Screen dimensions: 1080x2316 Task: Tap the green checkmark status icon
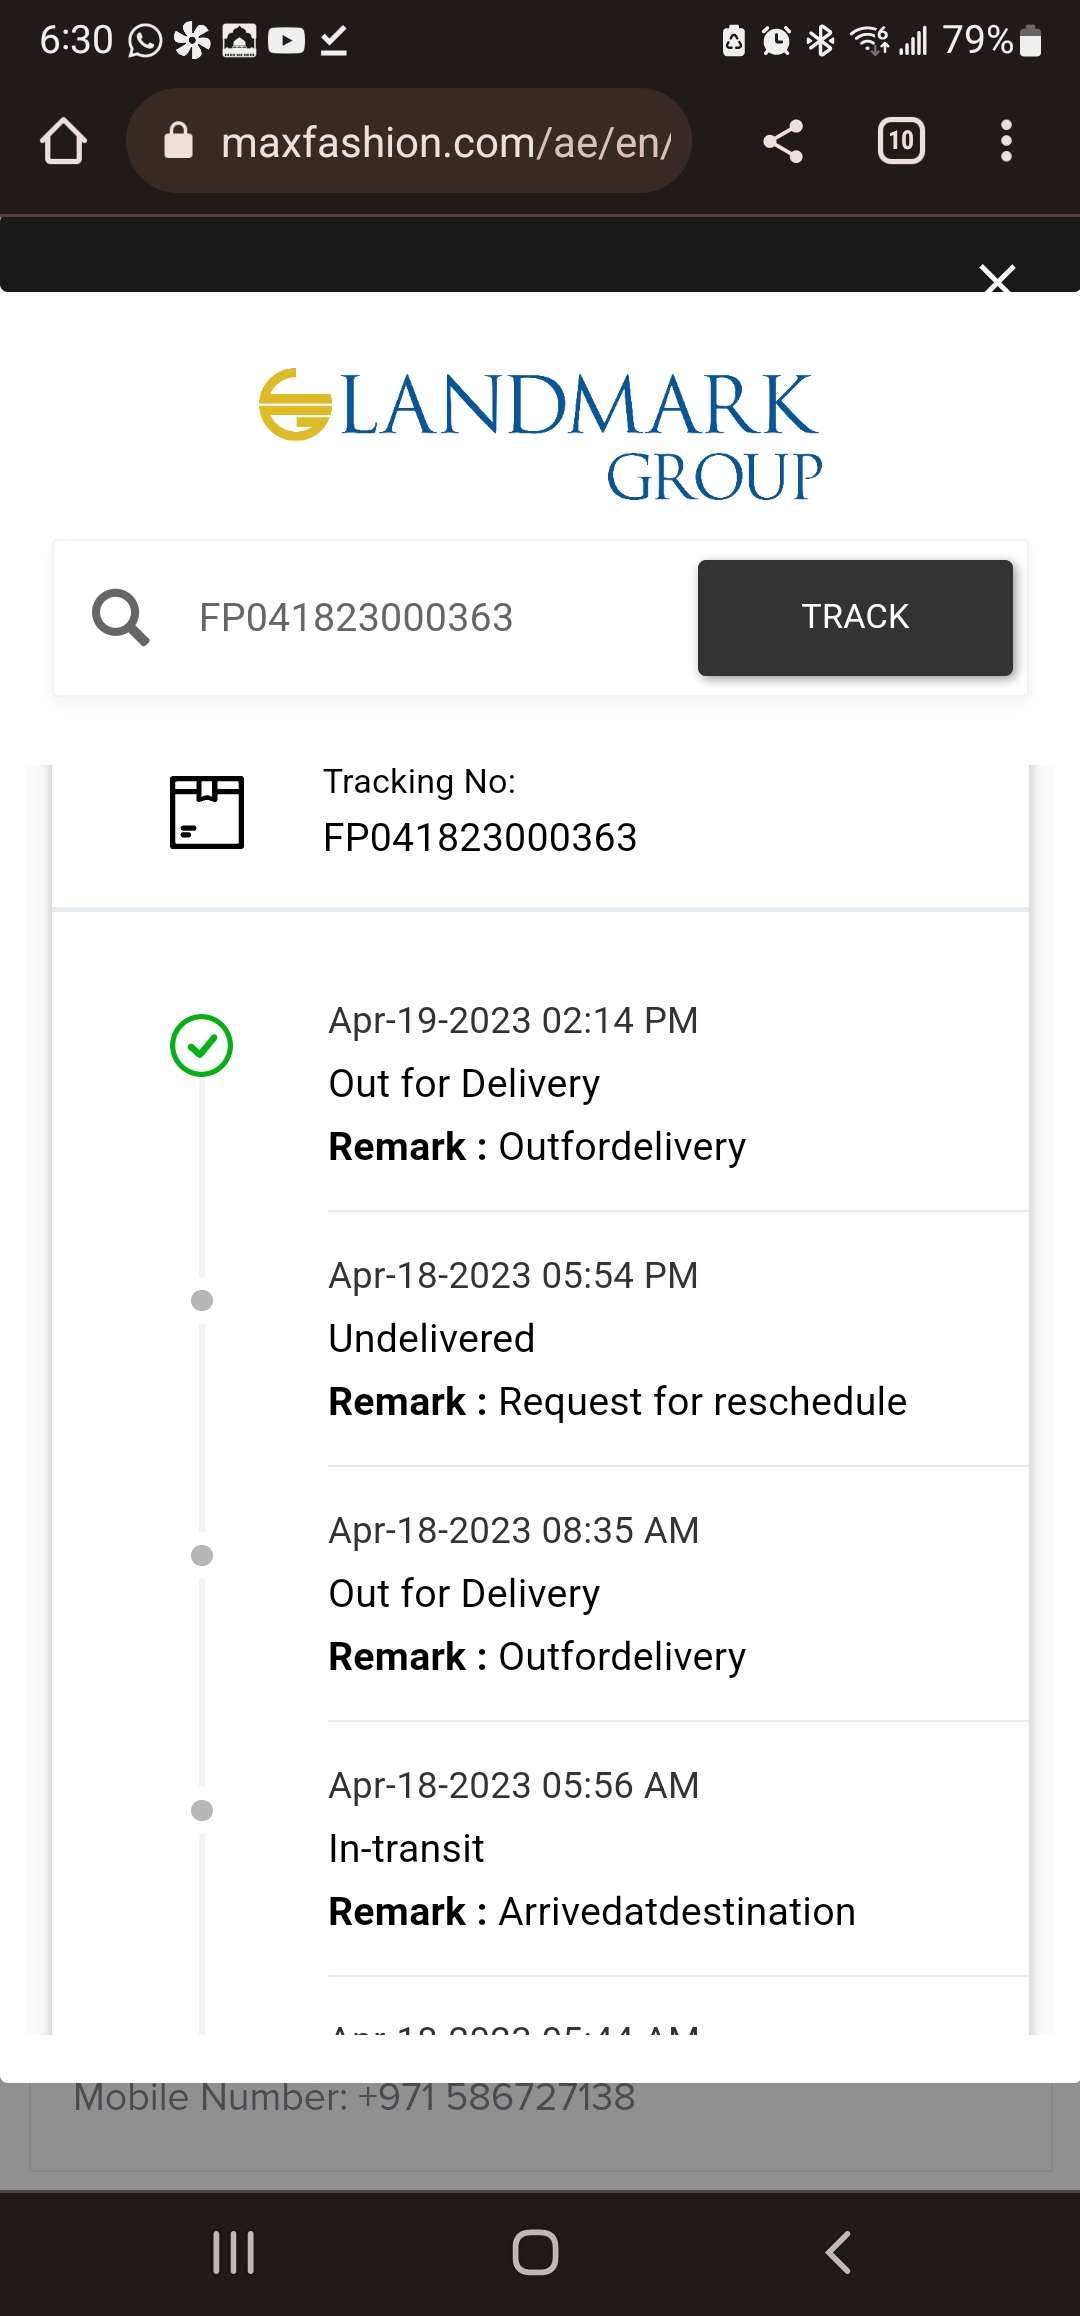click(x=202, y=1046)
